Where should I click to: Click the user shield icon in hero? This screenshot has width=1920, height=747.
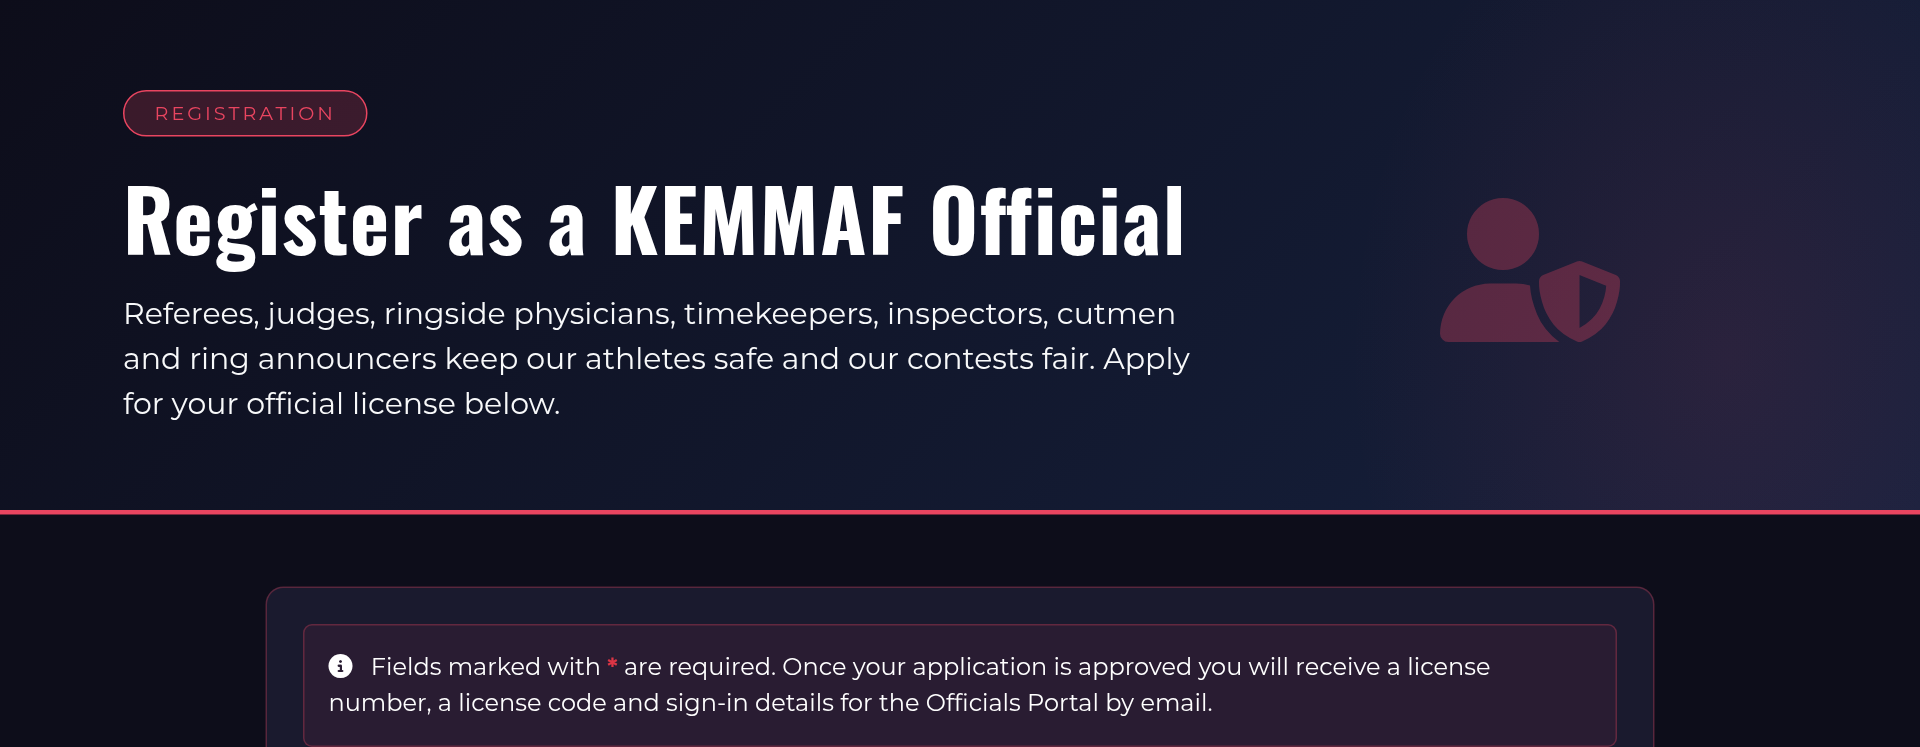click(x=1530, y=270)
